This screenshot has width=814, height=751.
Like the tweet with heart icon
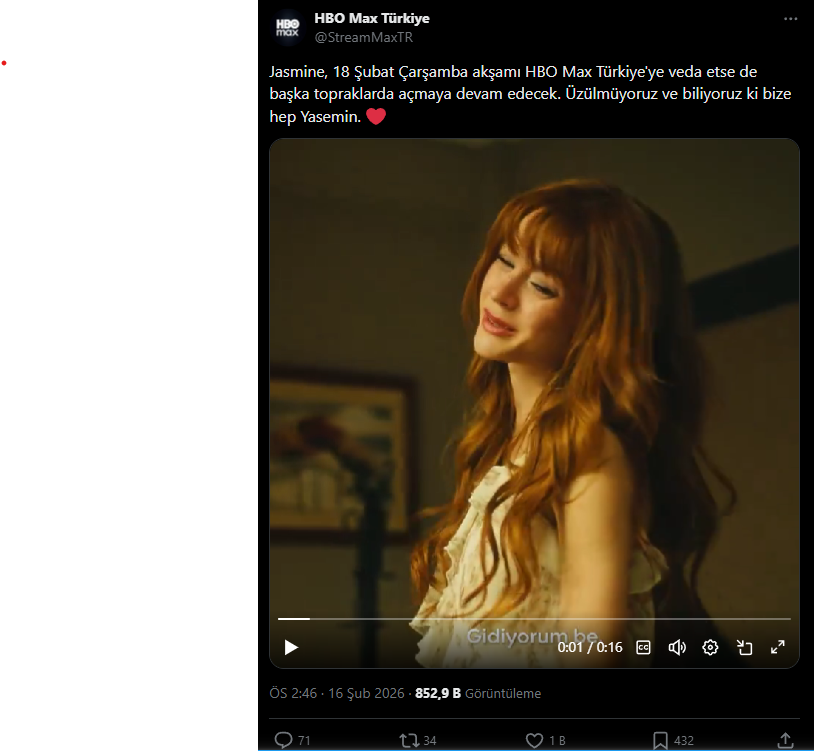coord(535,740)
